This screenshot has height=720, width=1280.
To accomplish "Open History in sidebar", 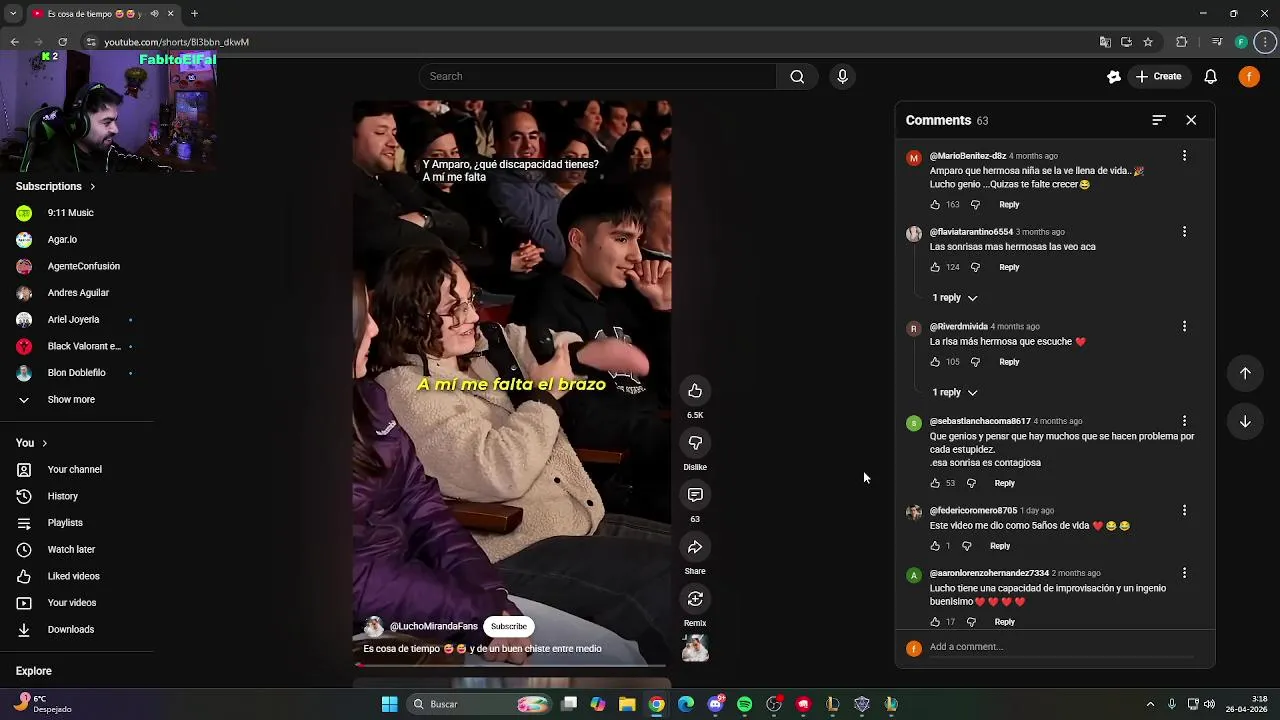I will 62,496.
